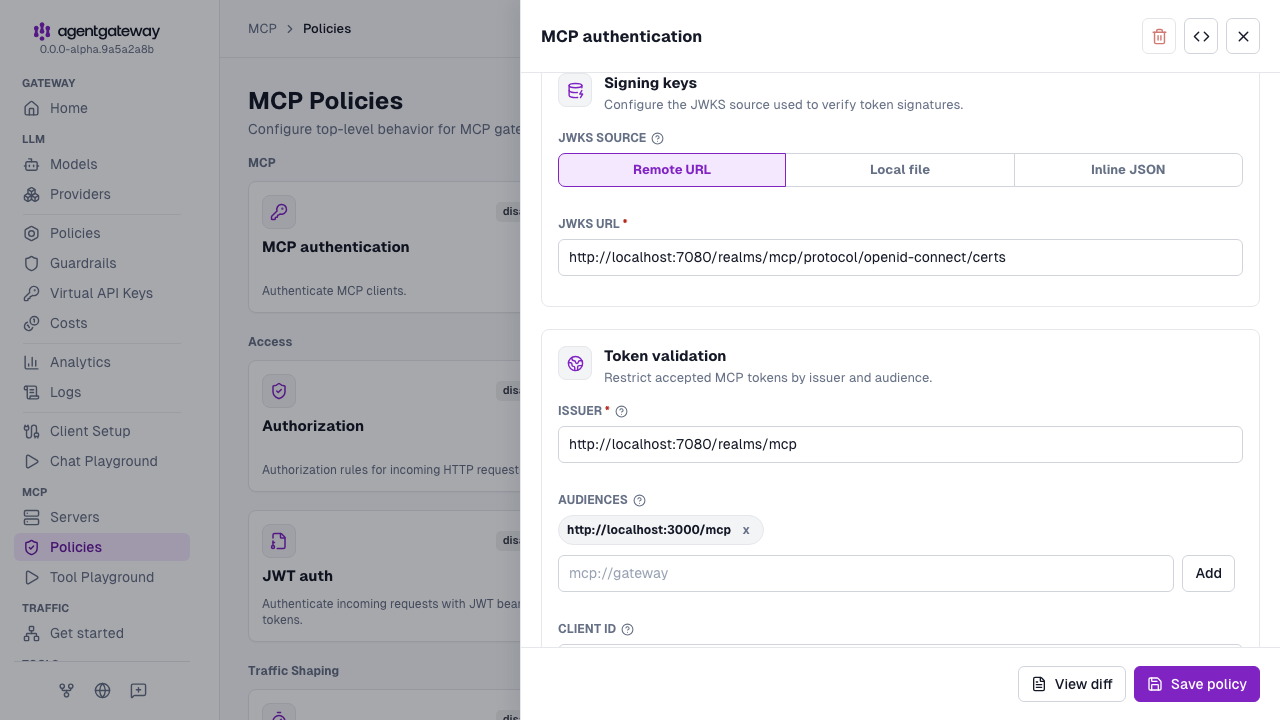The height and width of the screenshot is (720, 1280).
Task: Click the Token validation section icon
Action: 575,363
